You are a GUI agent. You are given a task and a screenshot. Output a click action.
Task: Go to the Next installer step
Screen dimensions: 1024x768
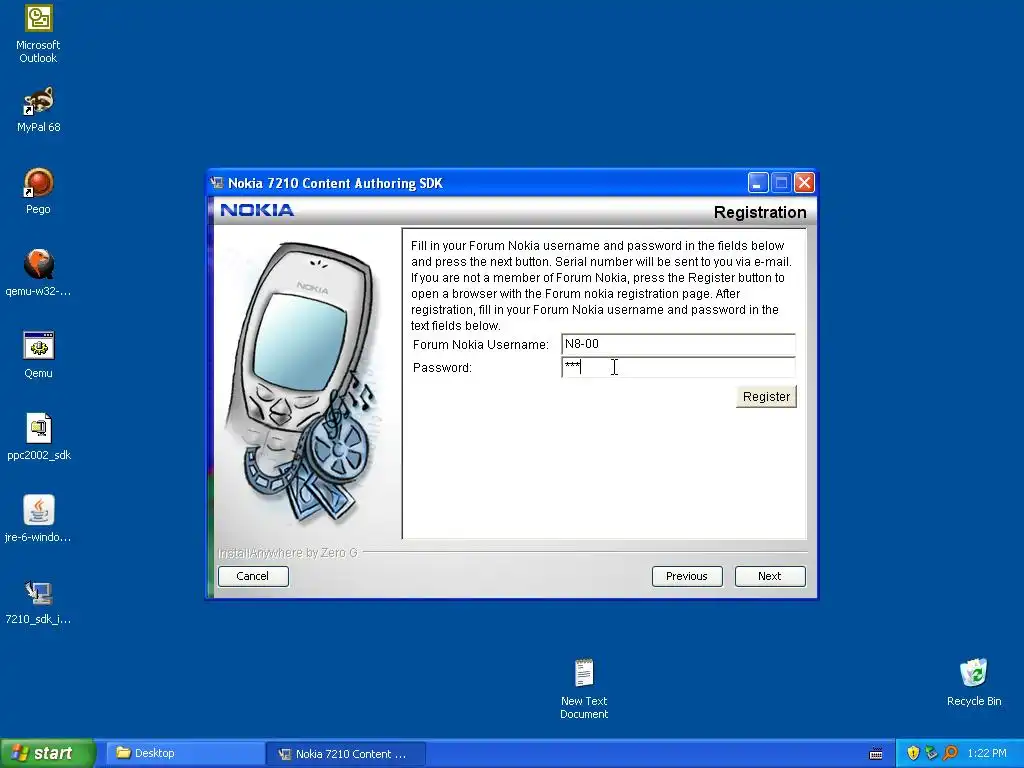(770, 576)
